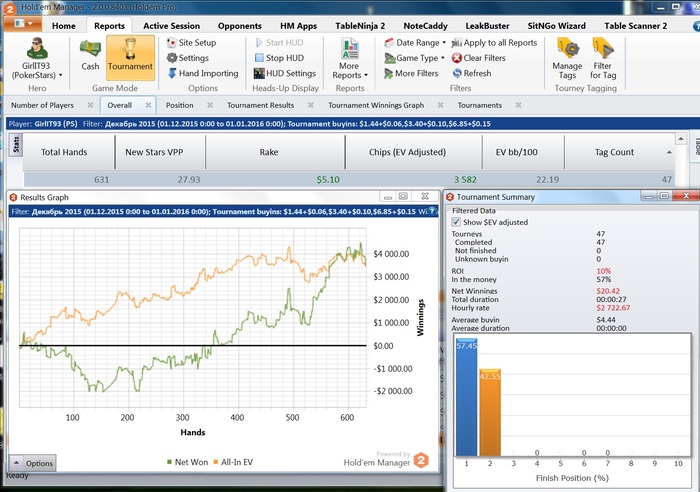Open the Settings gear option
The image size is (700, 492).
pos(188,58)
